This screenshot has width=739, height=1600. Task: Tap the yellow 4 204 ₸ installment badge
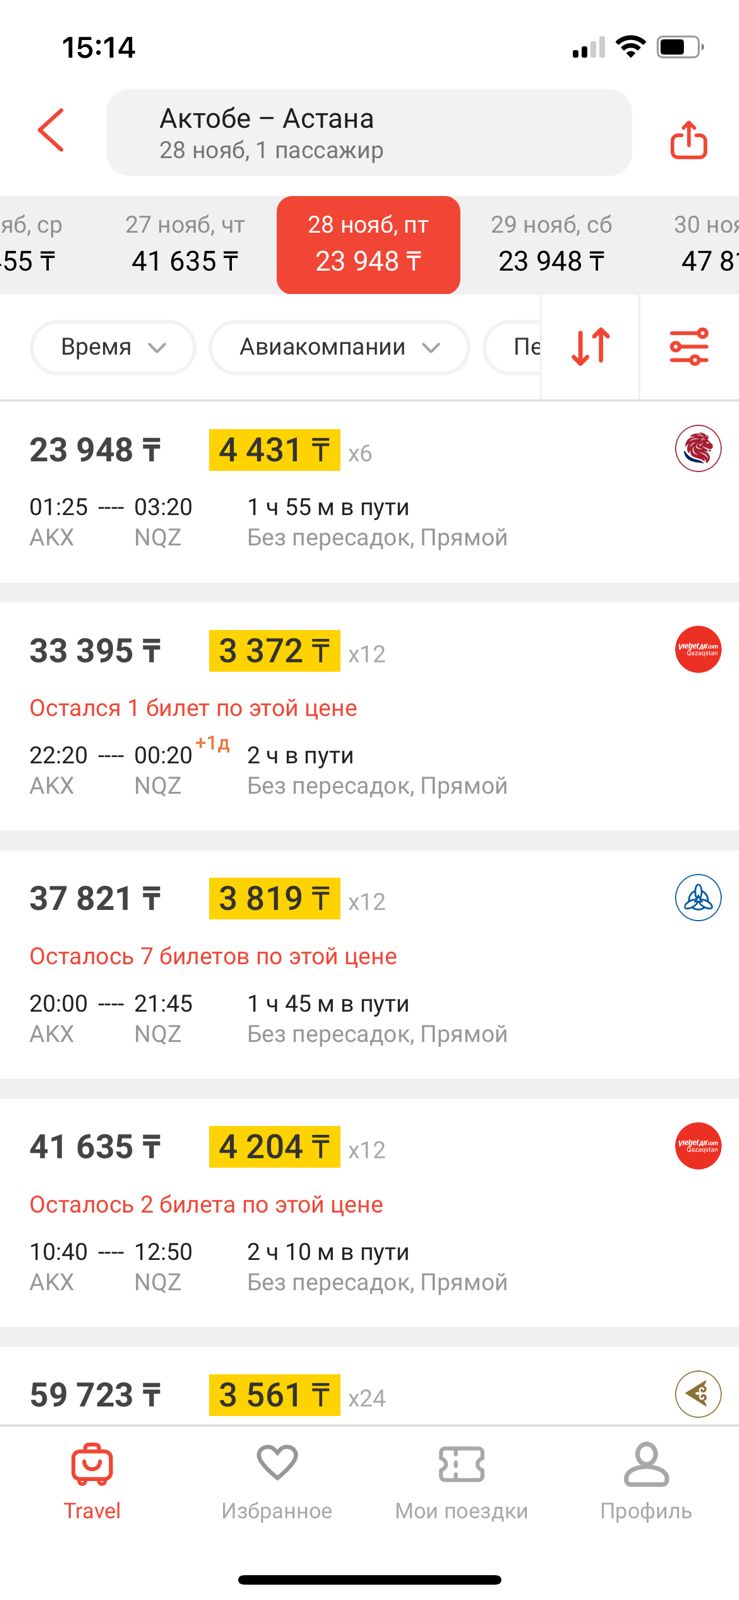(x=274, y=1146)
